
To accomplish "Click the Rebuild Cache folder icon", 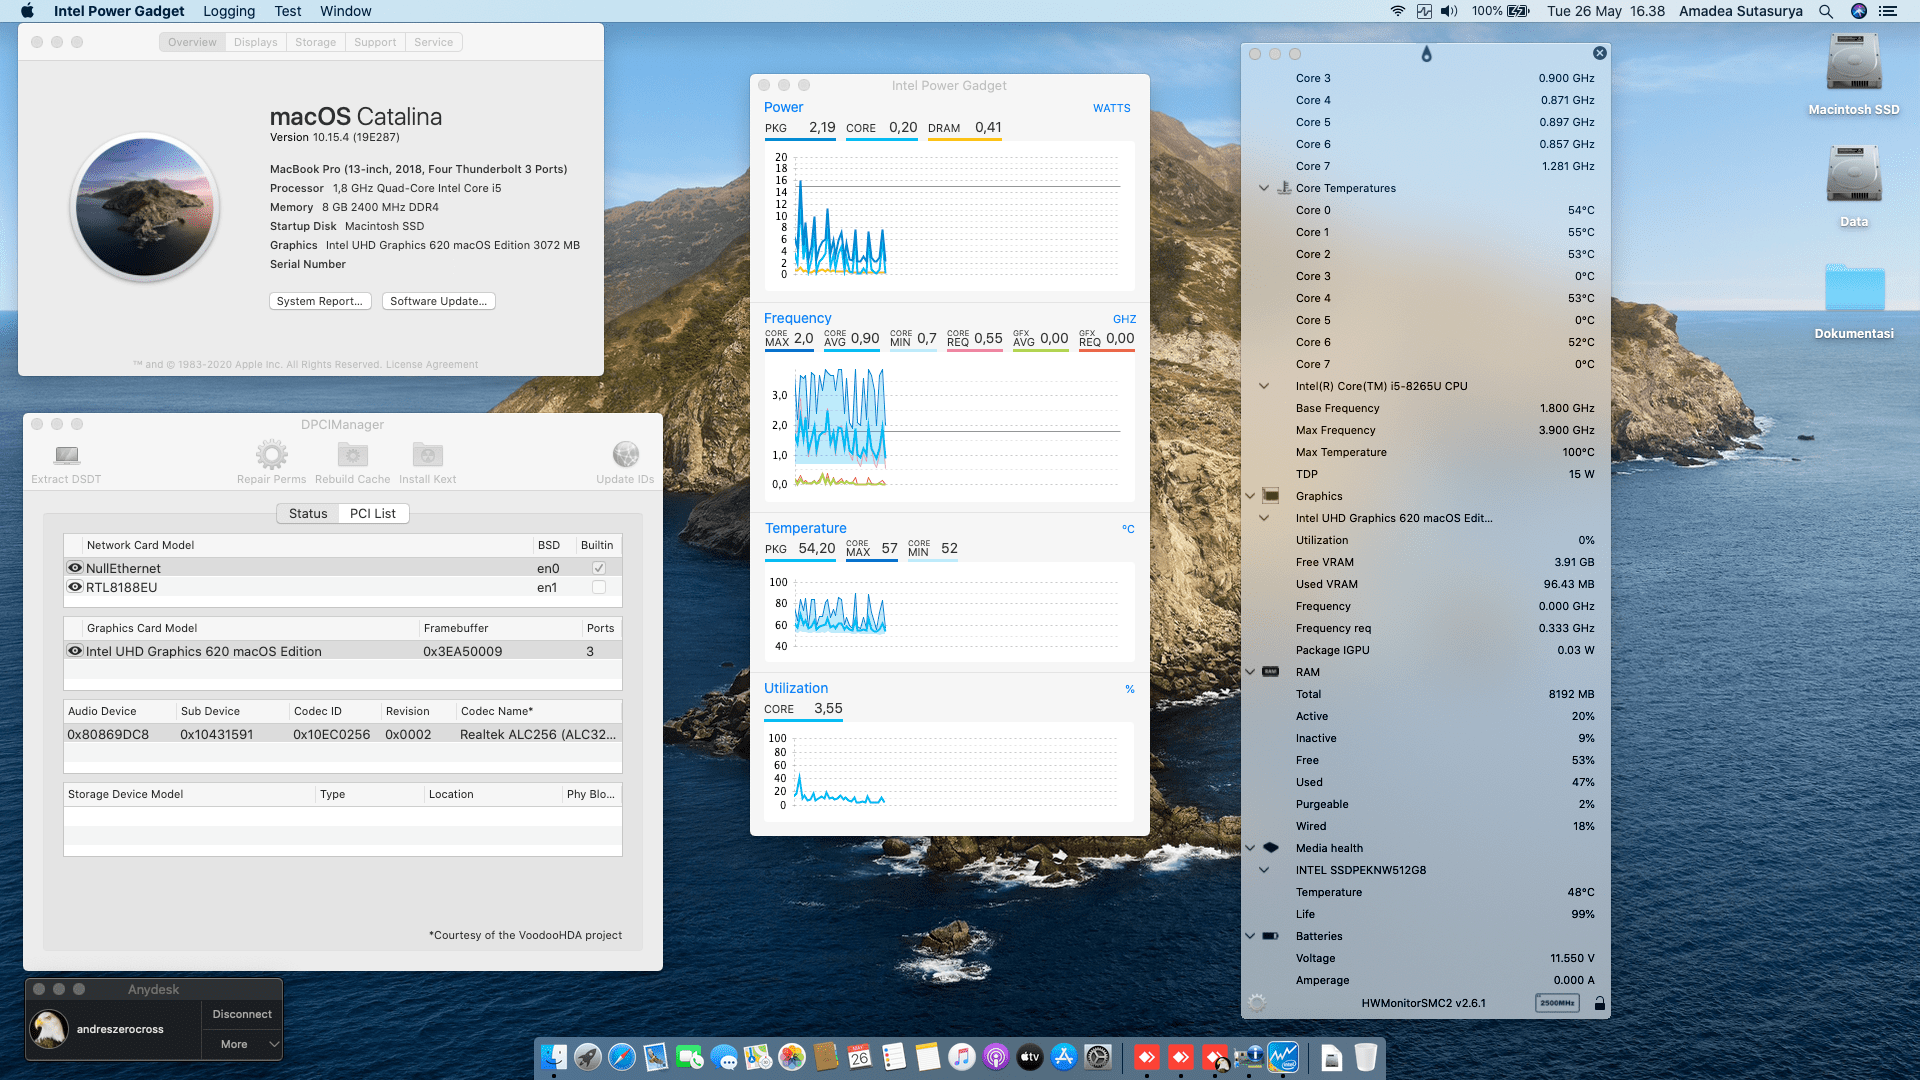I will [x=351, y=455].
